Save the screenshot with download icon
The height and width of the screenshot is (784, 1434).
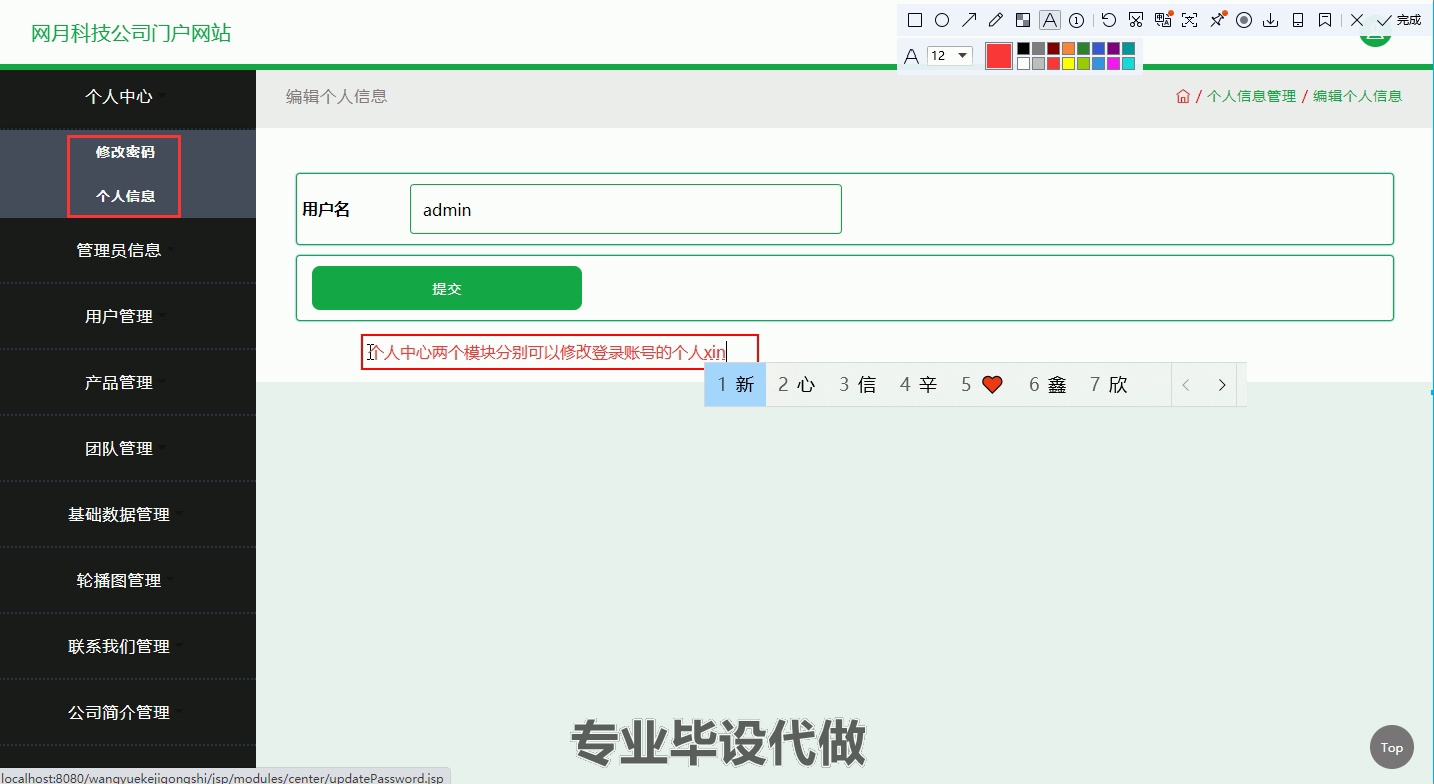pos(1270,19)
